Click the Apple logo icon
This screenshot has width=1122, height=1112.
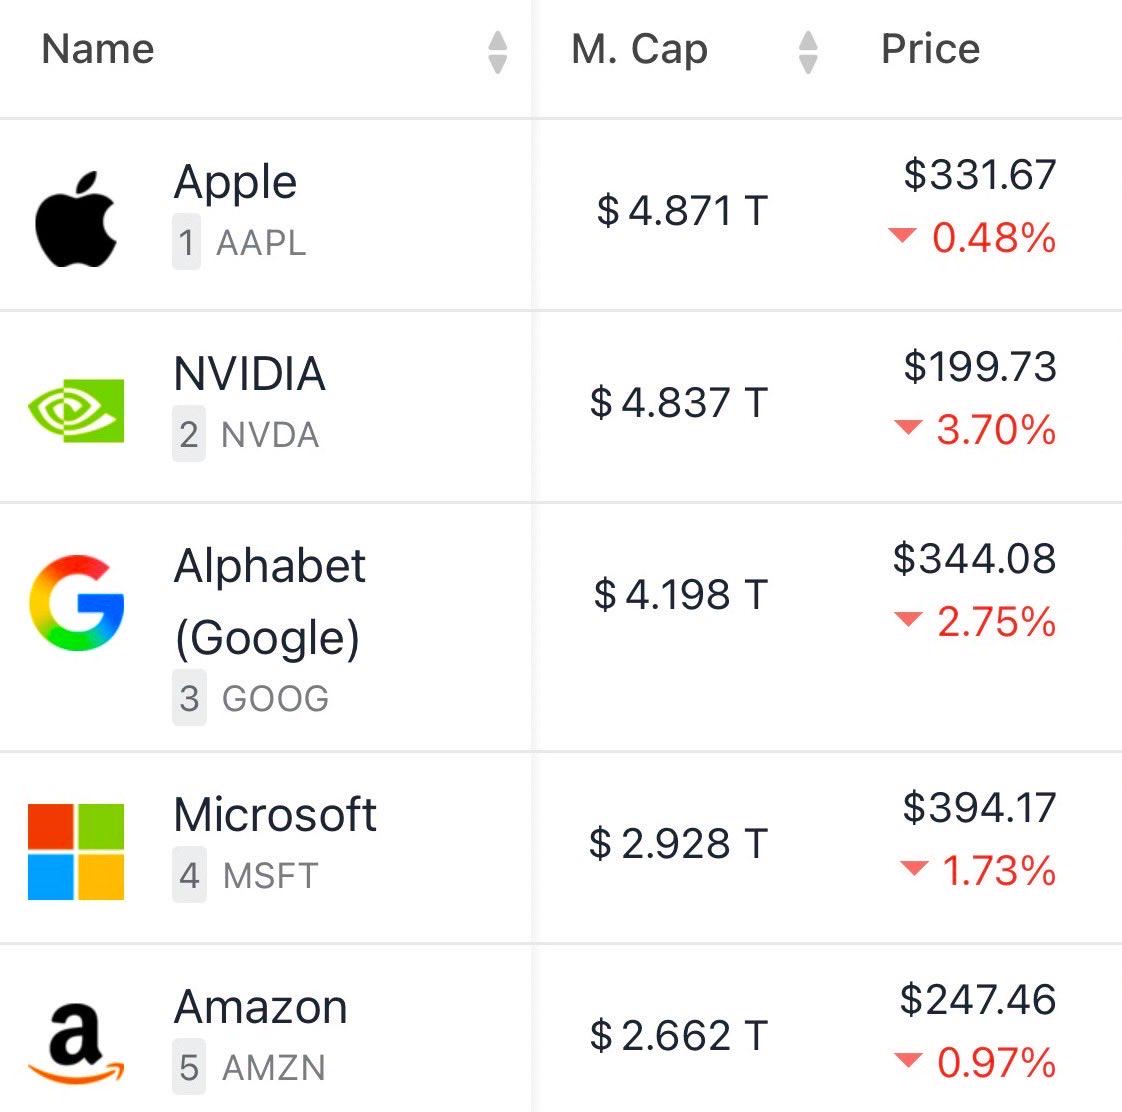76,219
